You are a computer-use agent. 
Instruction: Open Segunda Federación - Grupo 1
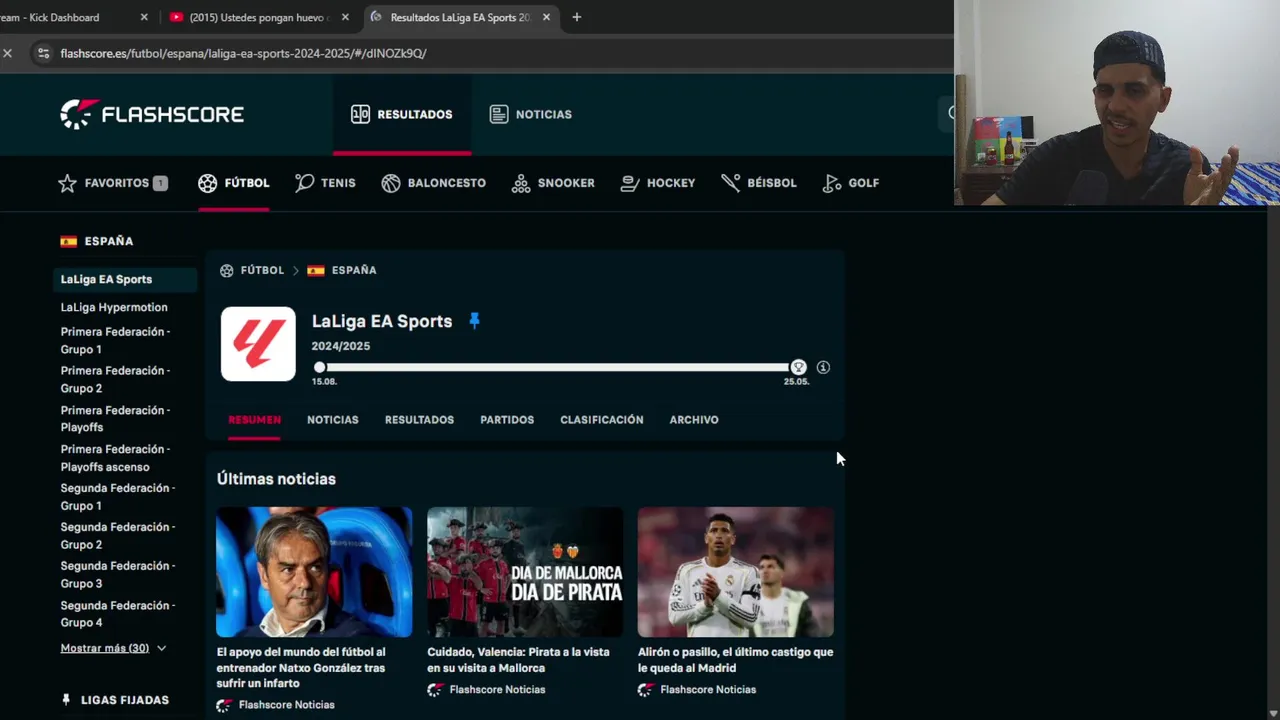pyautogui.click(x=117, y=497)
